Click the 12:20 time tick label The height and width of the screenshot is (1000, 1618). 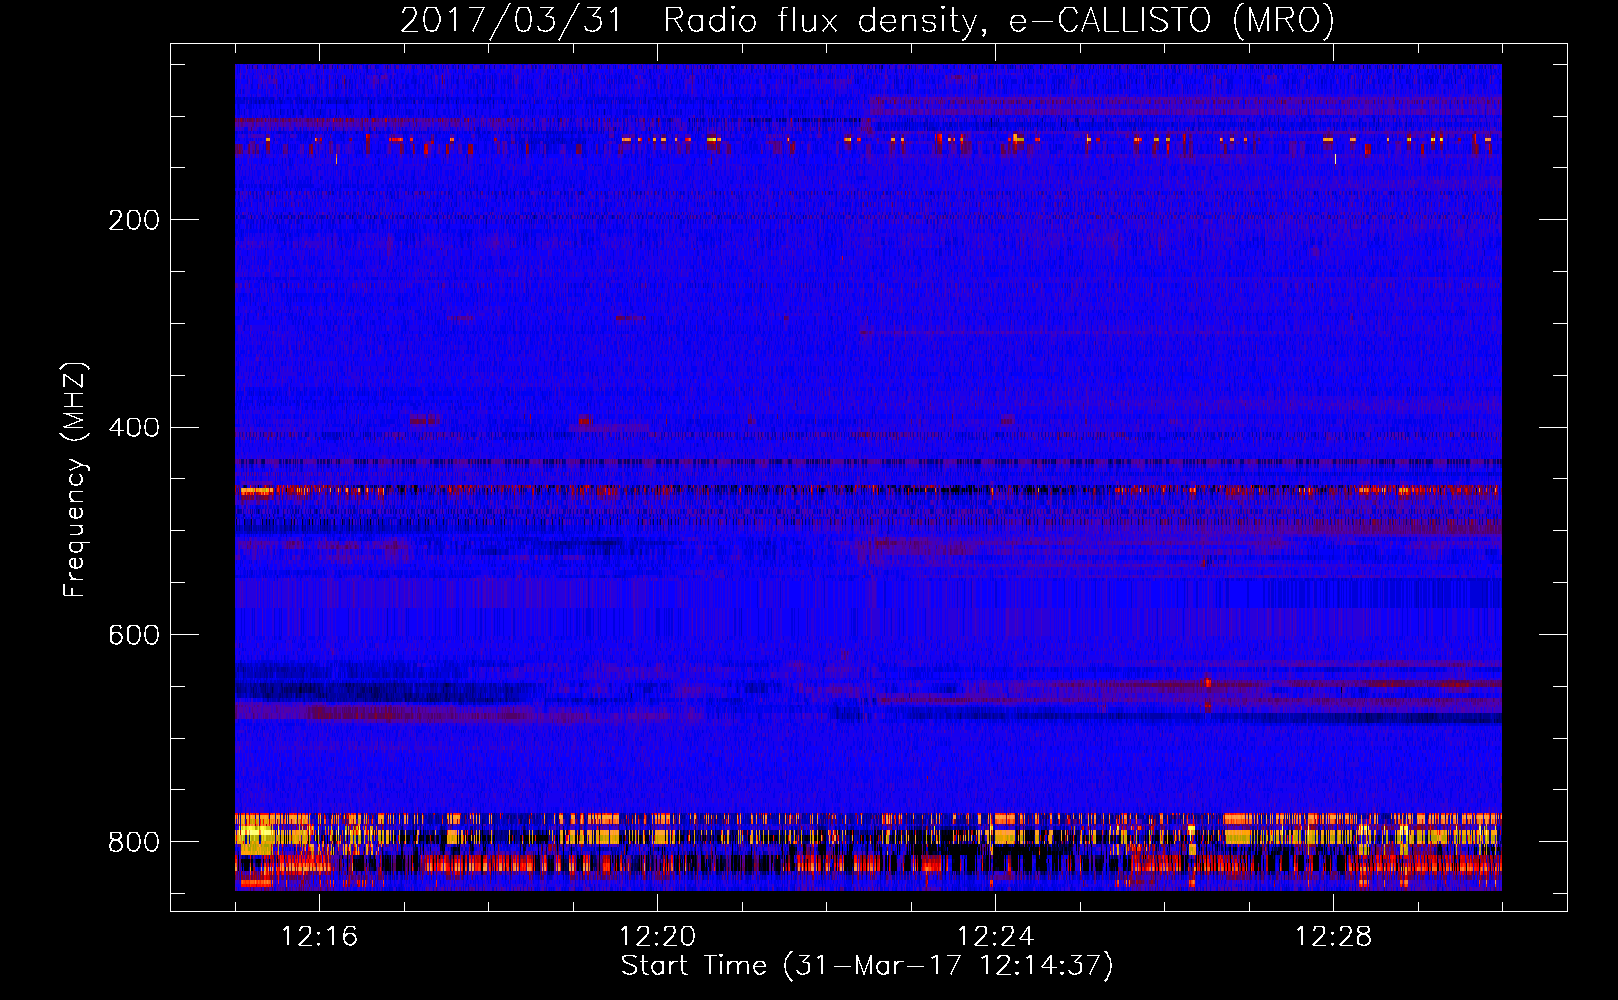pyautogui.click(x=657, y=937)
